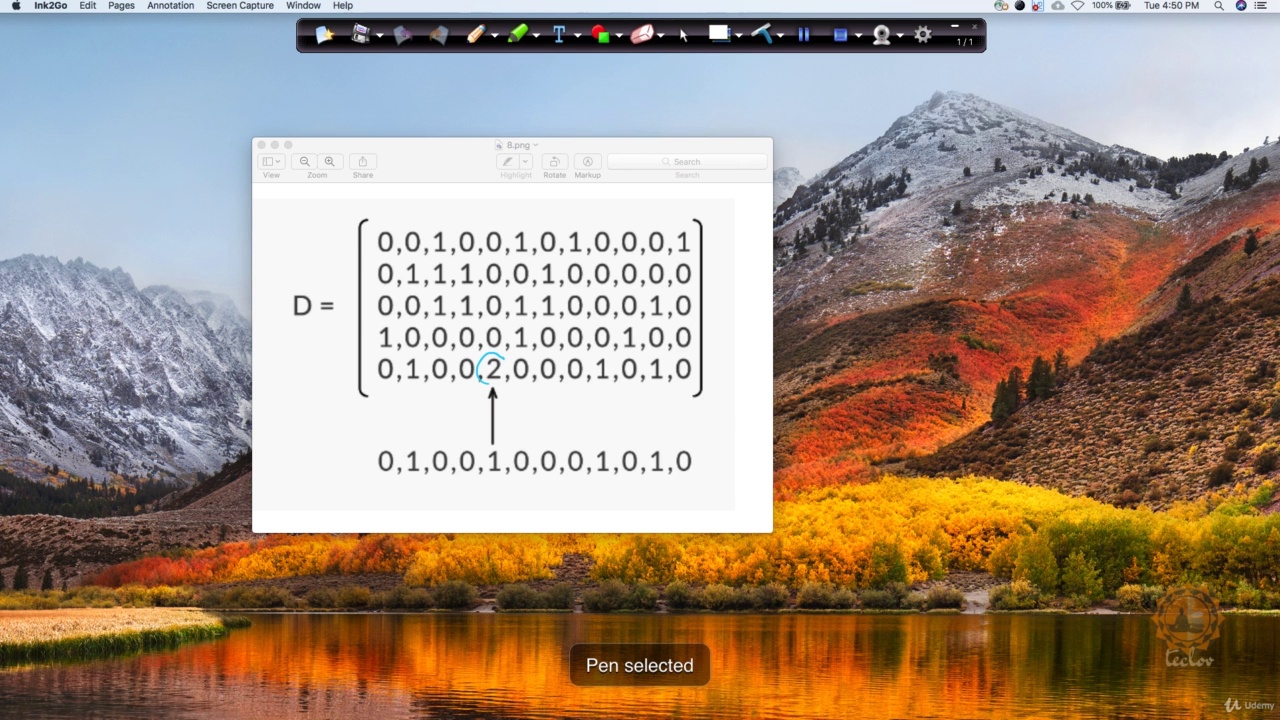
Task: Select the pink eraser tool
Action: (641, 35)
